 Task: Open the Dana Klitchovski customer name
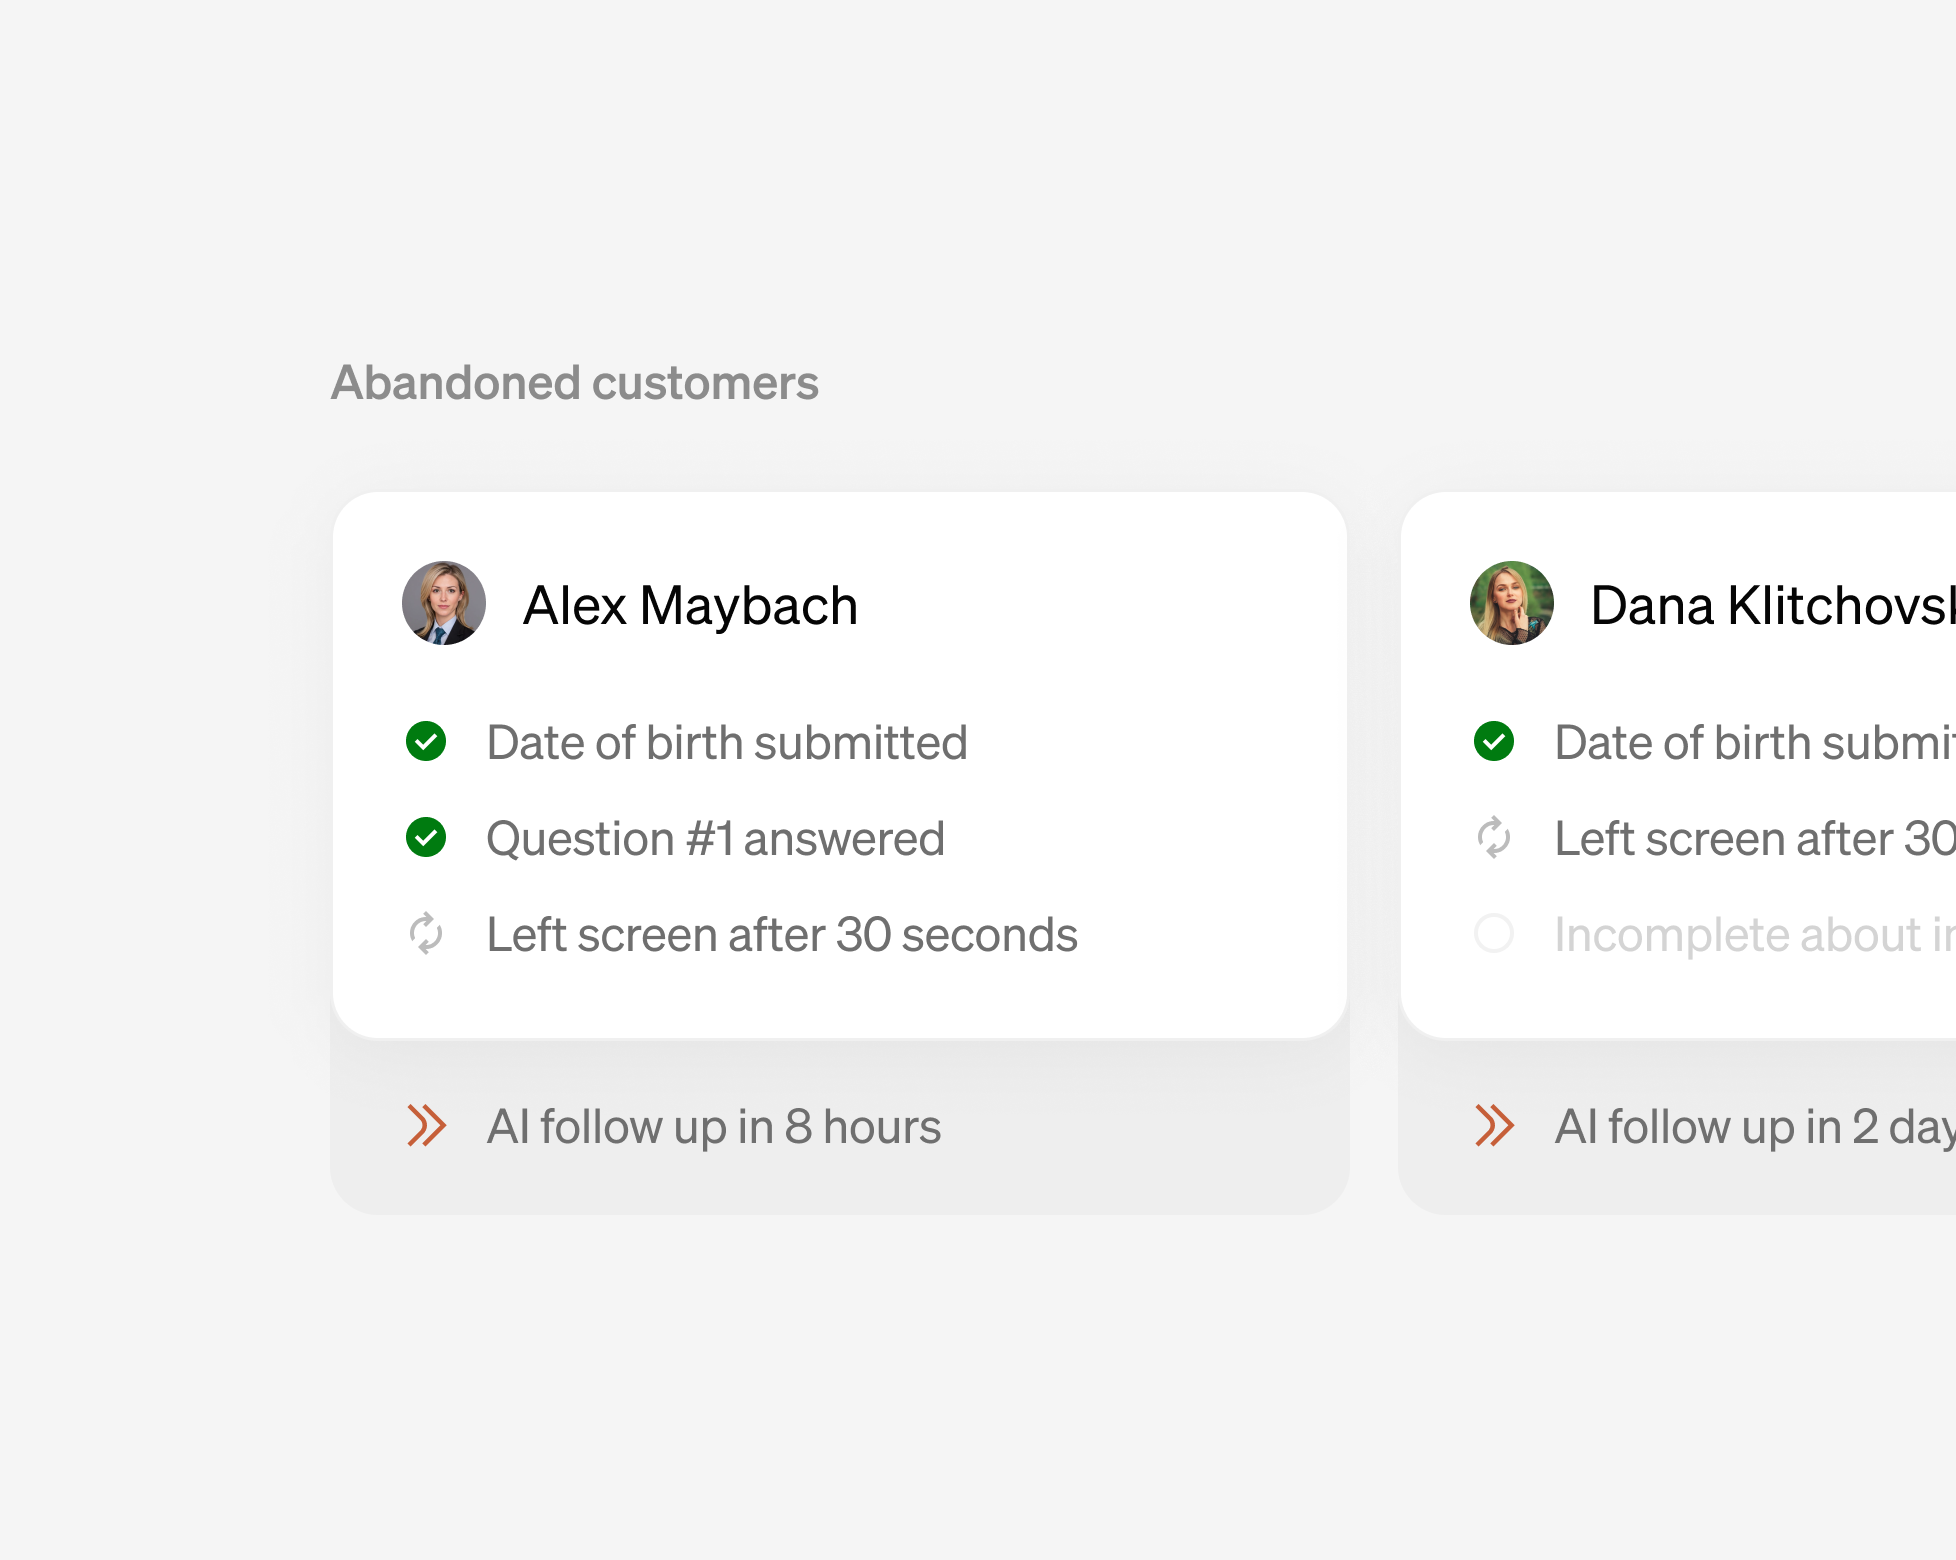point(1773,606)
